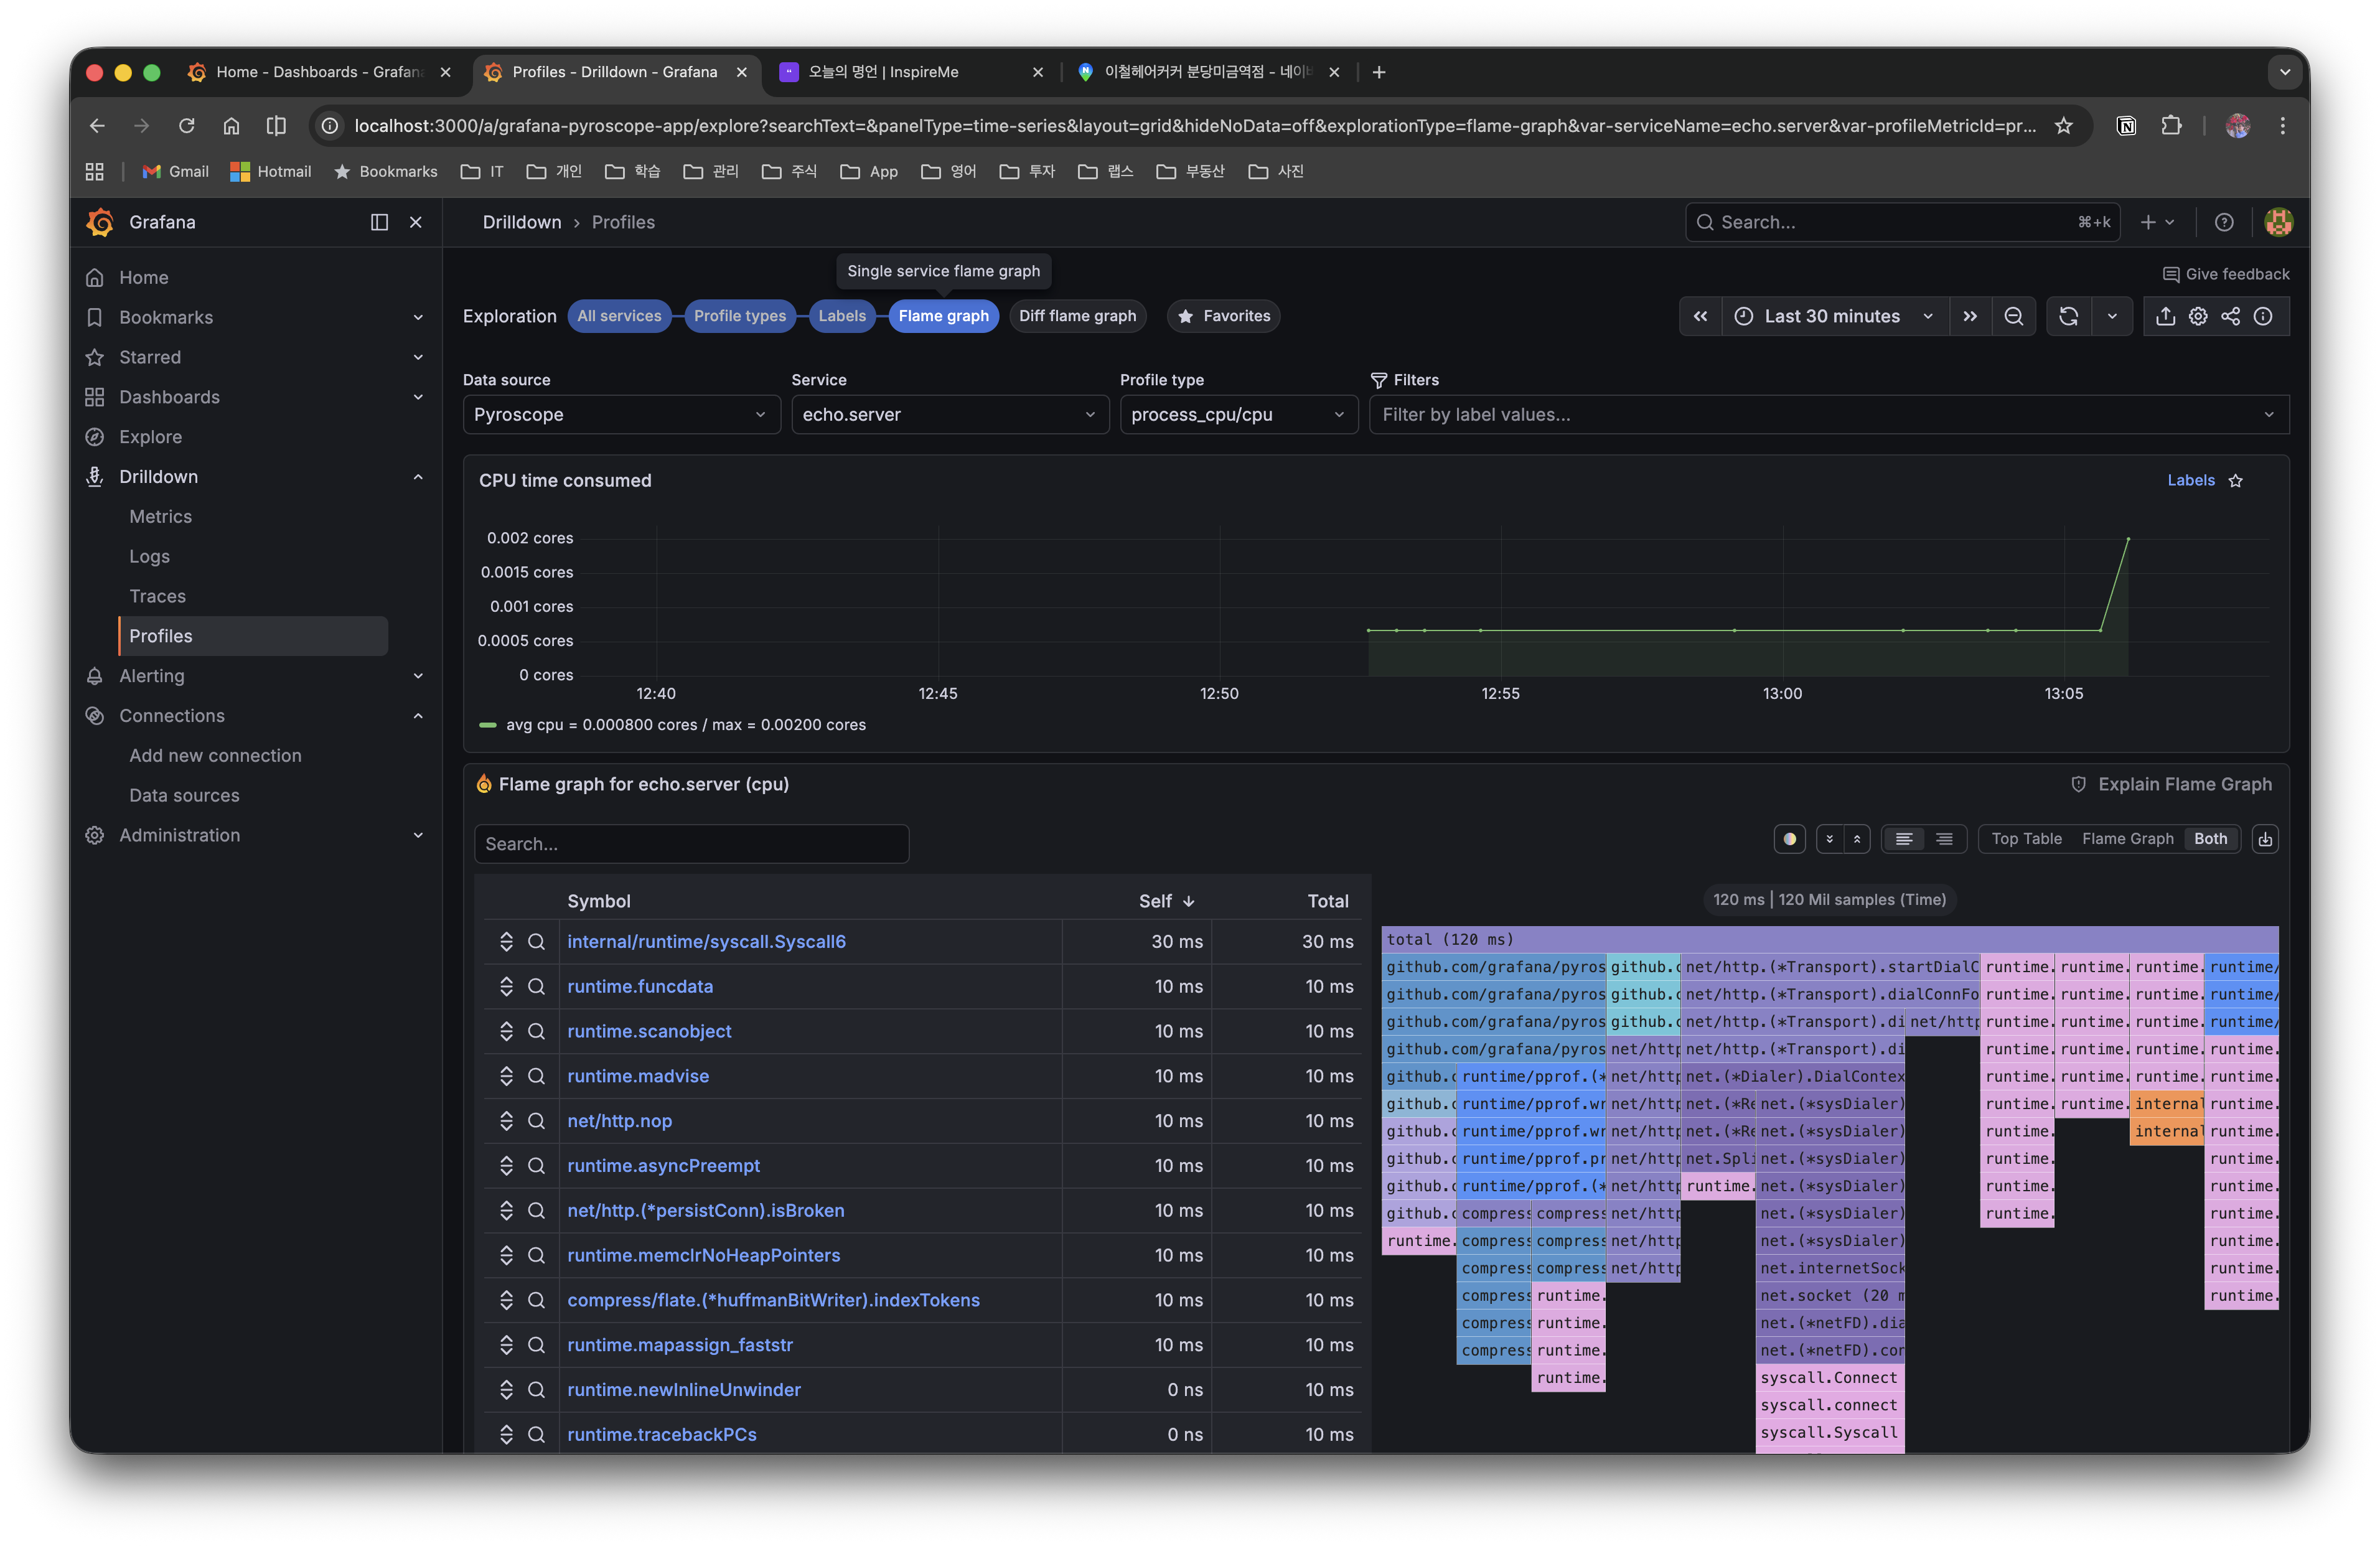Collapse all flame graph levels with chevrons-up icon
This screenshot has height=1546, width=2380.
[1858, 839]
